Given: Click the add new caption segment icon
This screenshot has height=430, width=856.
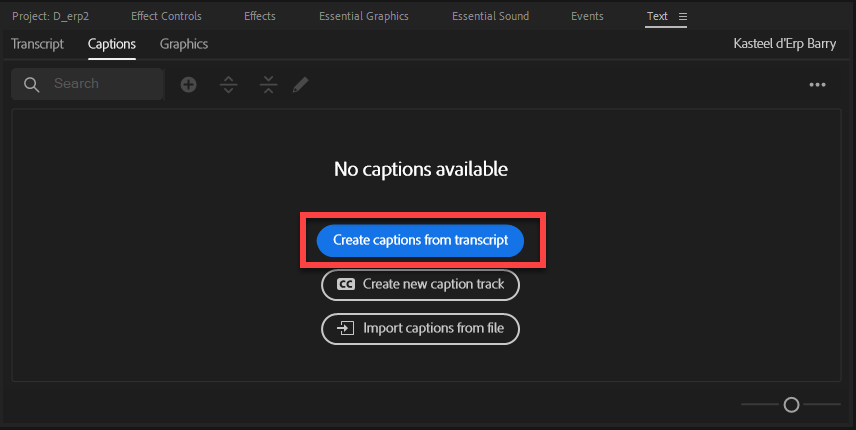Looking at the screenshot, I should [x=188, y=85].
